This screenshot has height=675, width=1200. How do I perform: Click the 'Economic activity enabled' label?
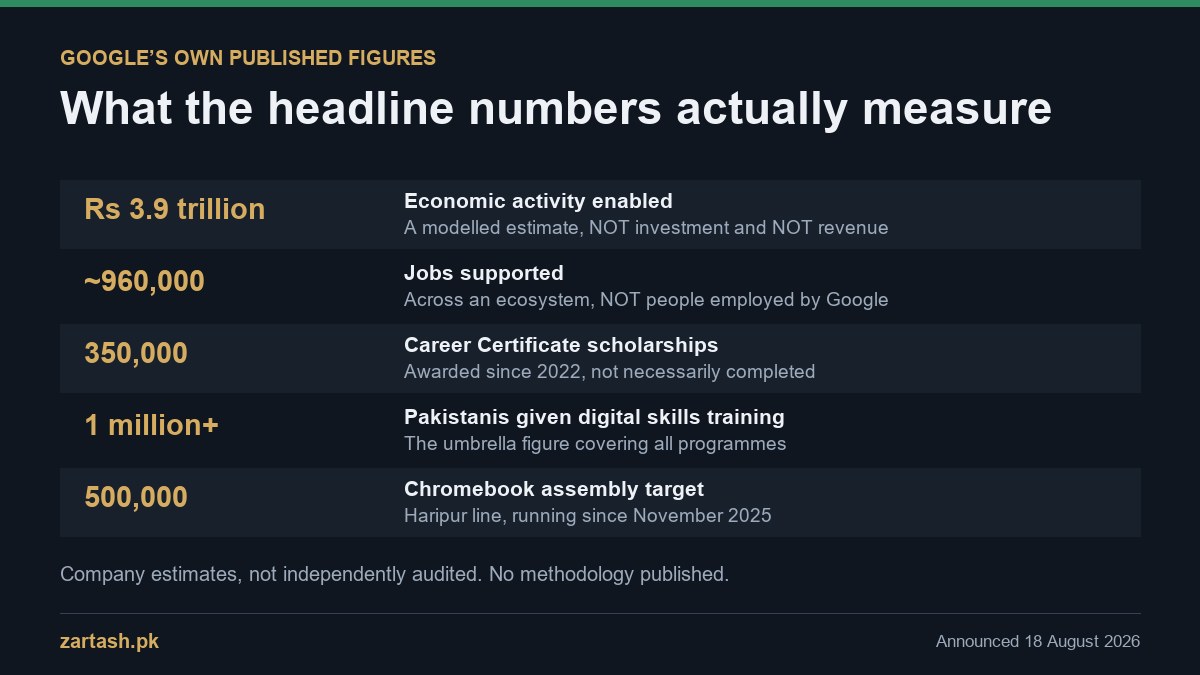click(538, 201)
